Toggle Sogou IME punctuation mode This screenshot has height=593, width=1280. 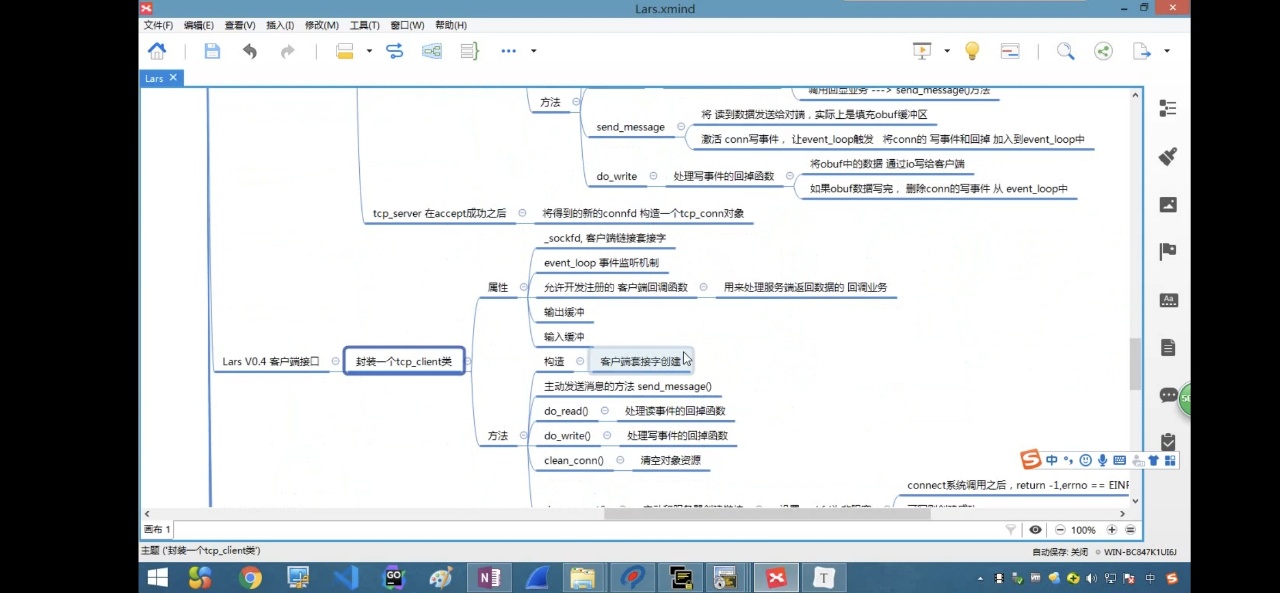1068,460
